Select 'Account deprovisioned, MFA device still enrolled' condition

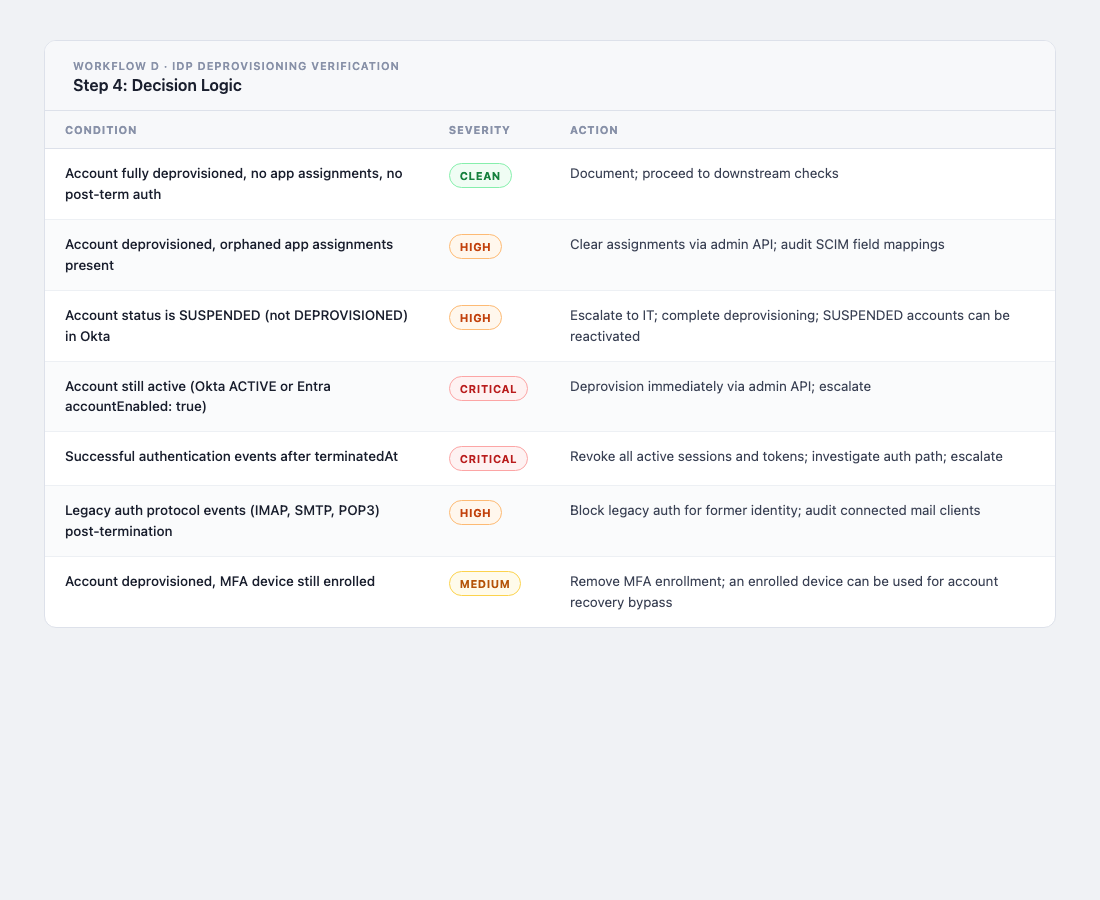[220, 582]
